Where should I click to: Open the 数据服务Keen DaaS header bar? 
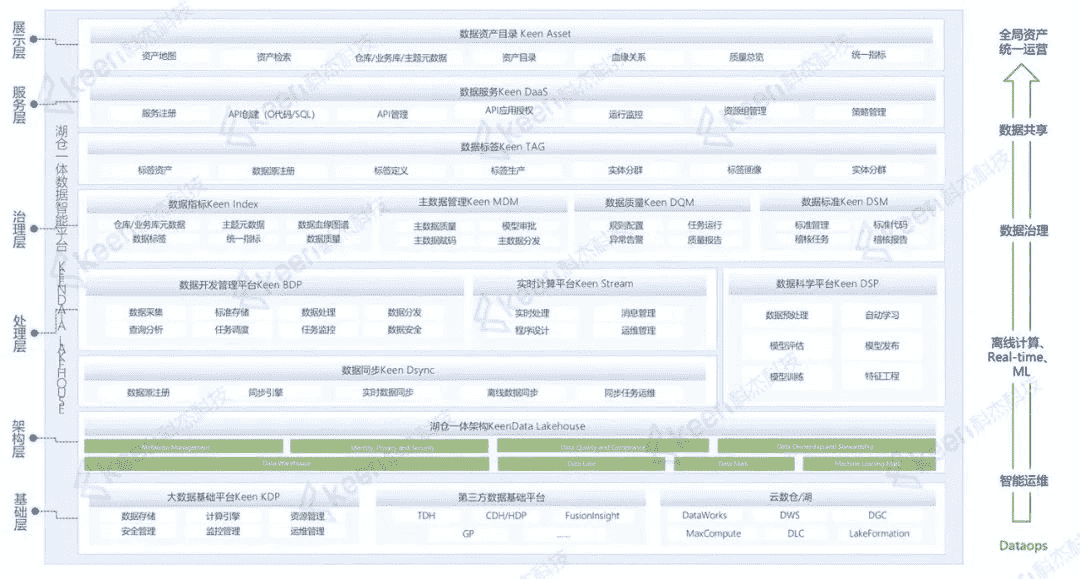510,92
